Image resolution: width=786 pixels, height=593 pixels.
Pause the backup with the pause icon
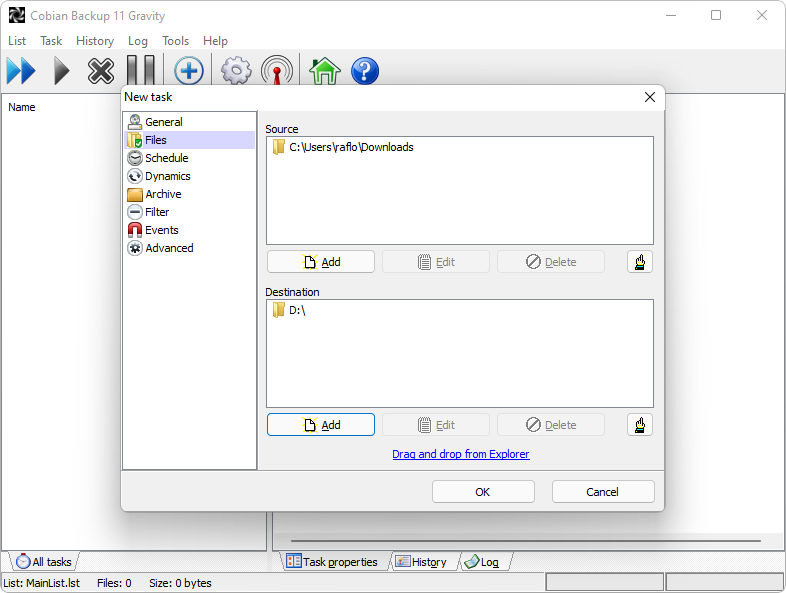[x=140, y=71]
